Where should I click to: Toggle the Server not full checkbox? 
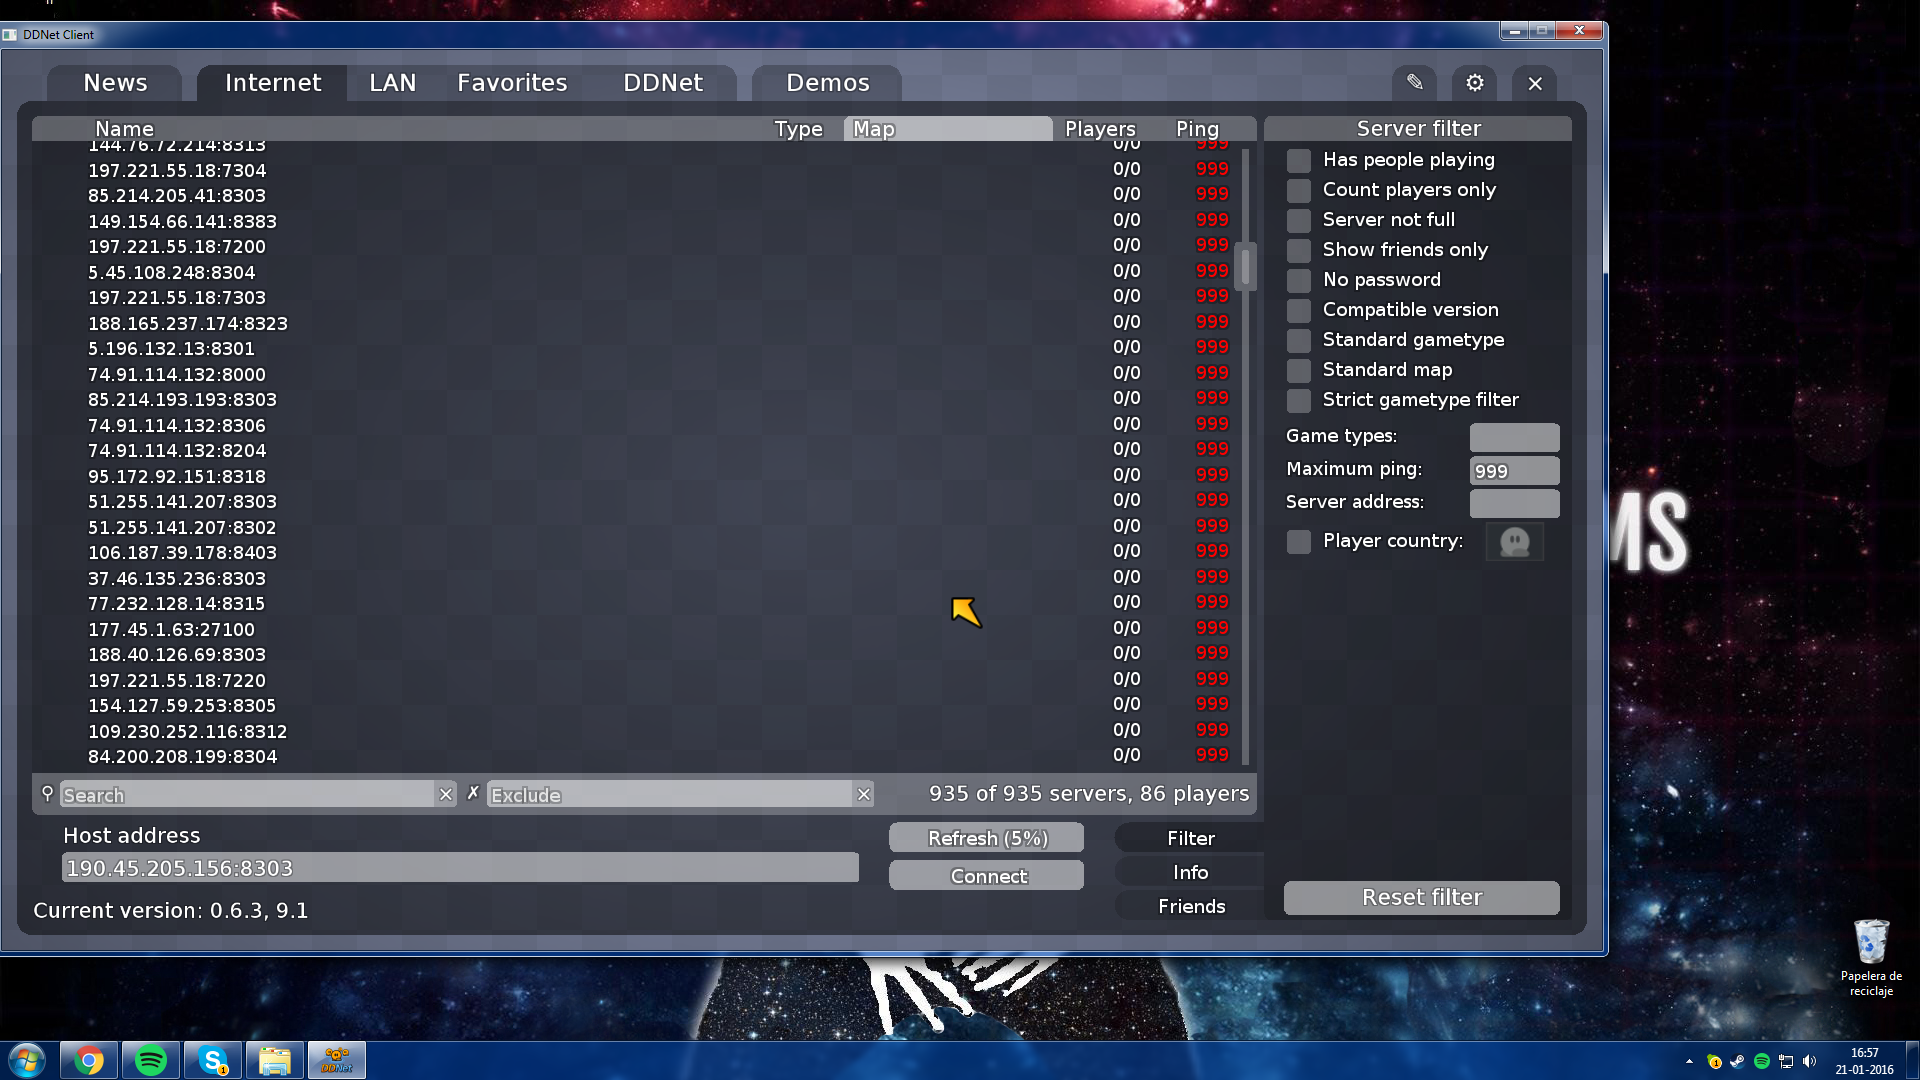pos(1299,220)
